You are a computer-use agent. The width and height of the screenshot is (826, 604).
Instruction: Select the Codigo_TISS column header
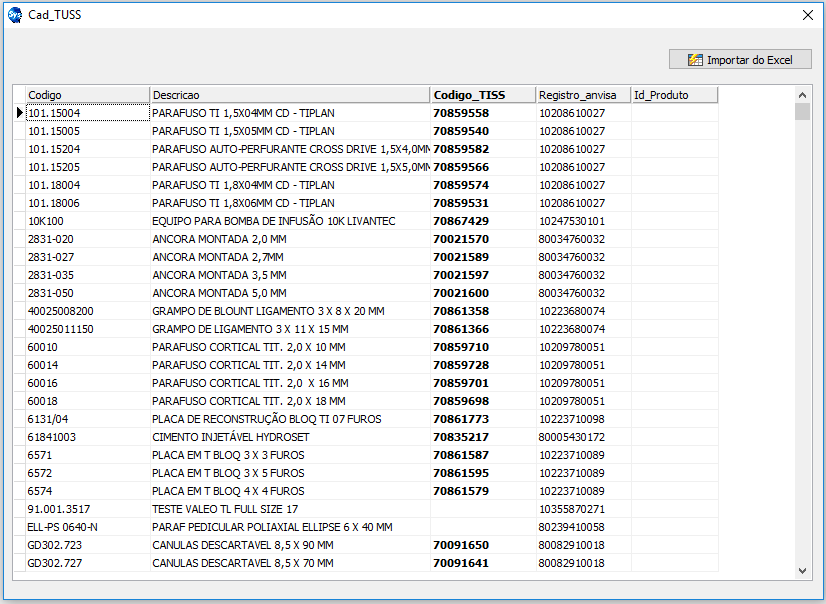(x=482, y=95)
